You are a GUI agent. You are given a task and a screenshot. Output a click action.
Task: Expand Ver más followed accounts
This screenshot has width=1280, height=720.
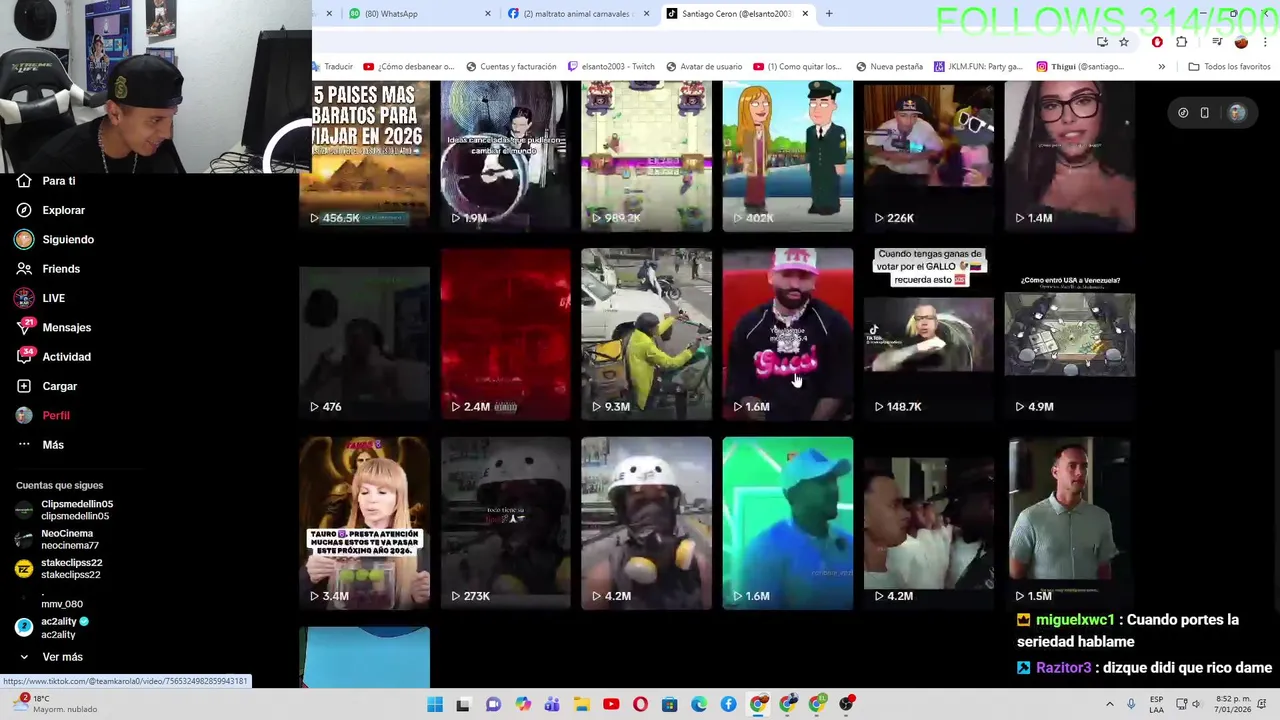coord(50,657)
